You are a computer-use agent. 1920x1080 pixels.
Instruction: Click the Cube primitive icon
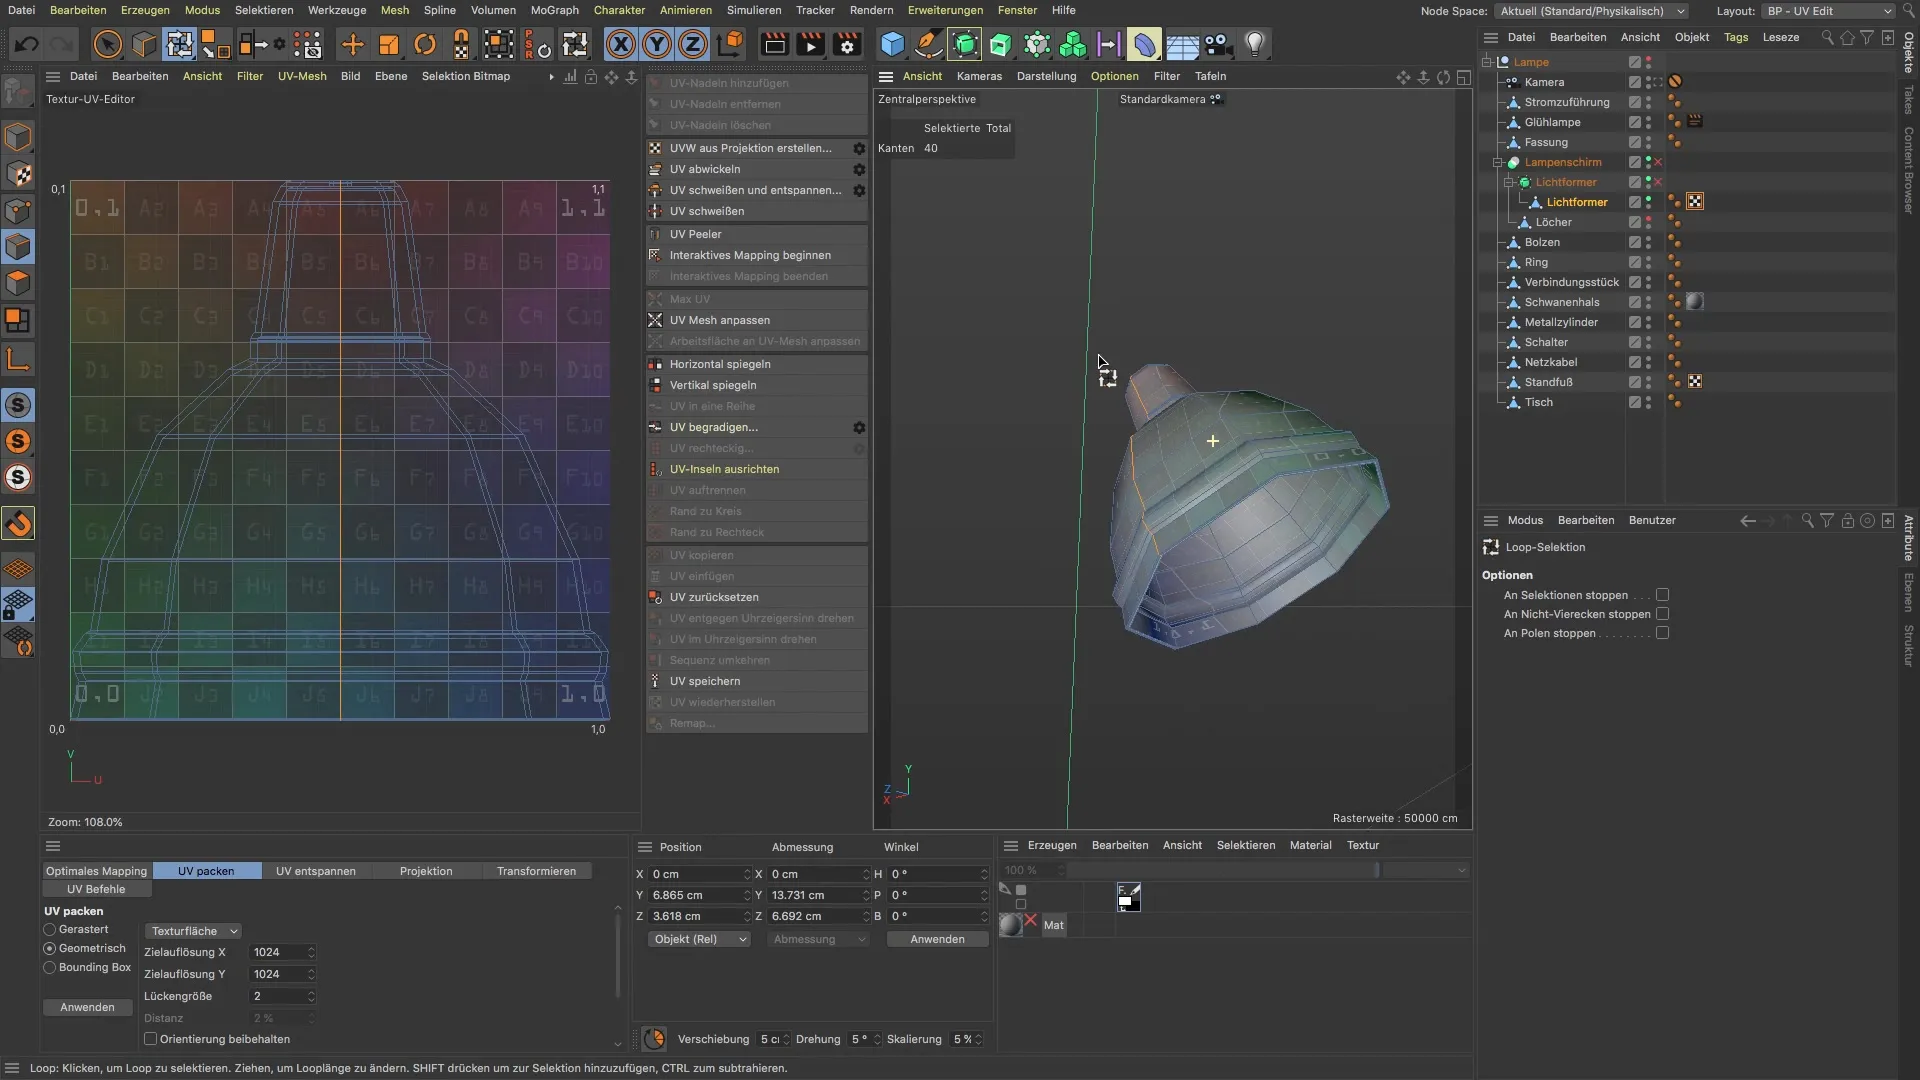click(892, 44)
